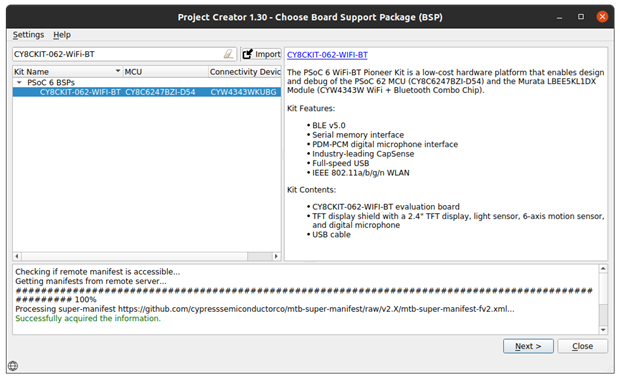This screenshot has width=620, height=379.
Task: Close the Project Creator dialog
Action: (x=582, y=346)
